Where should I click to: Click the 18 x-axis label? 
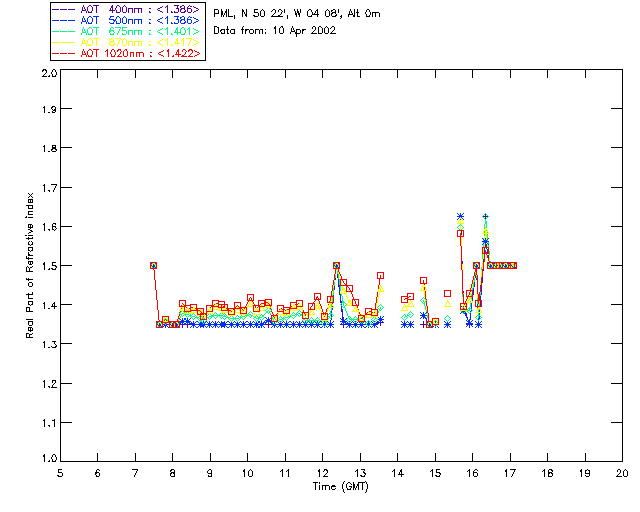tap(547, 473)
